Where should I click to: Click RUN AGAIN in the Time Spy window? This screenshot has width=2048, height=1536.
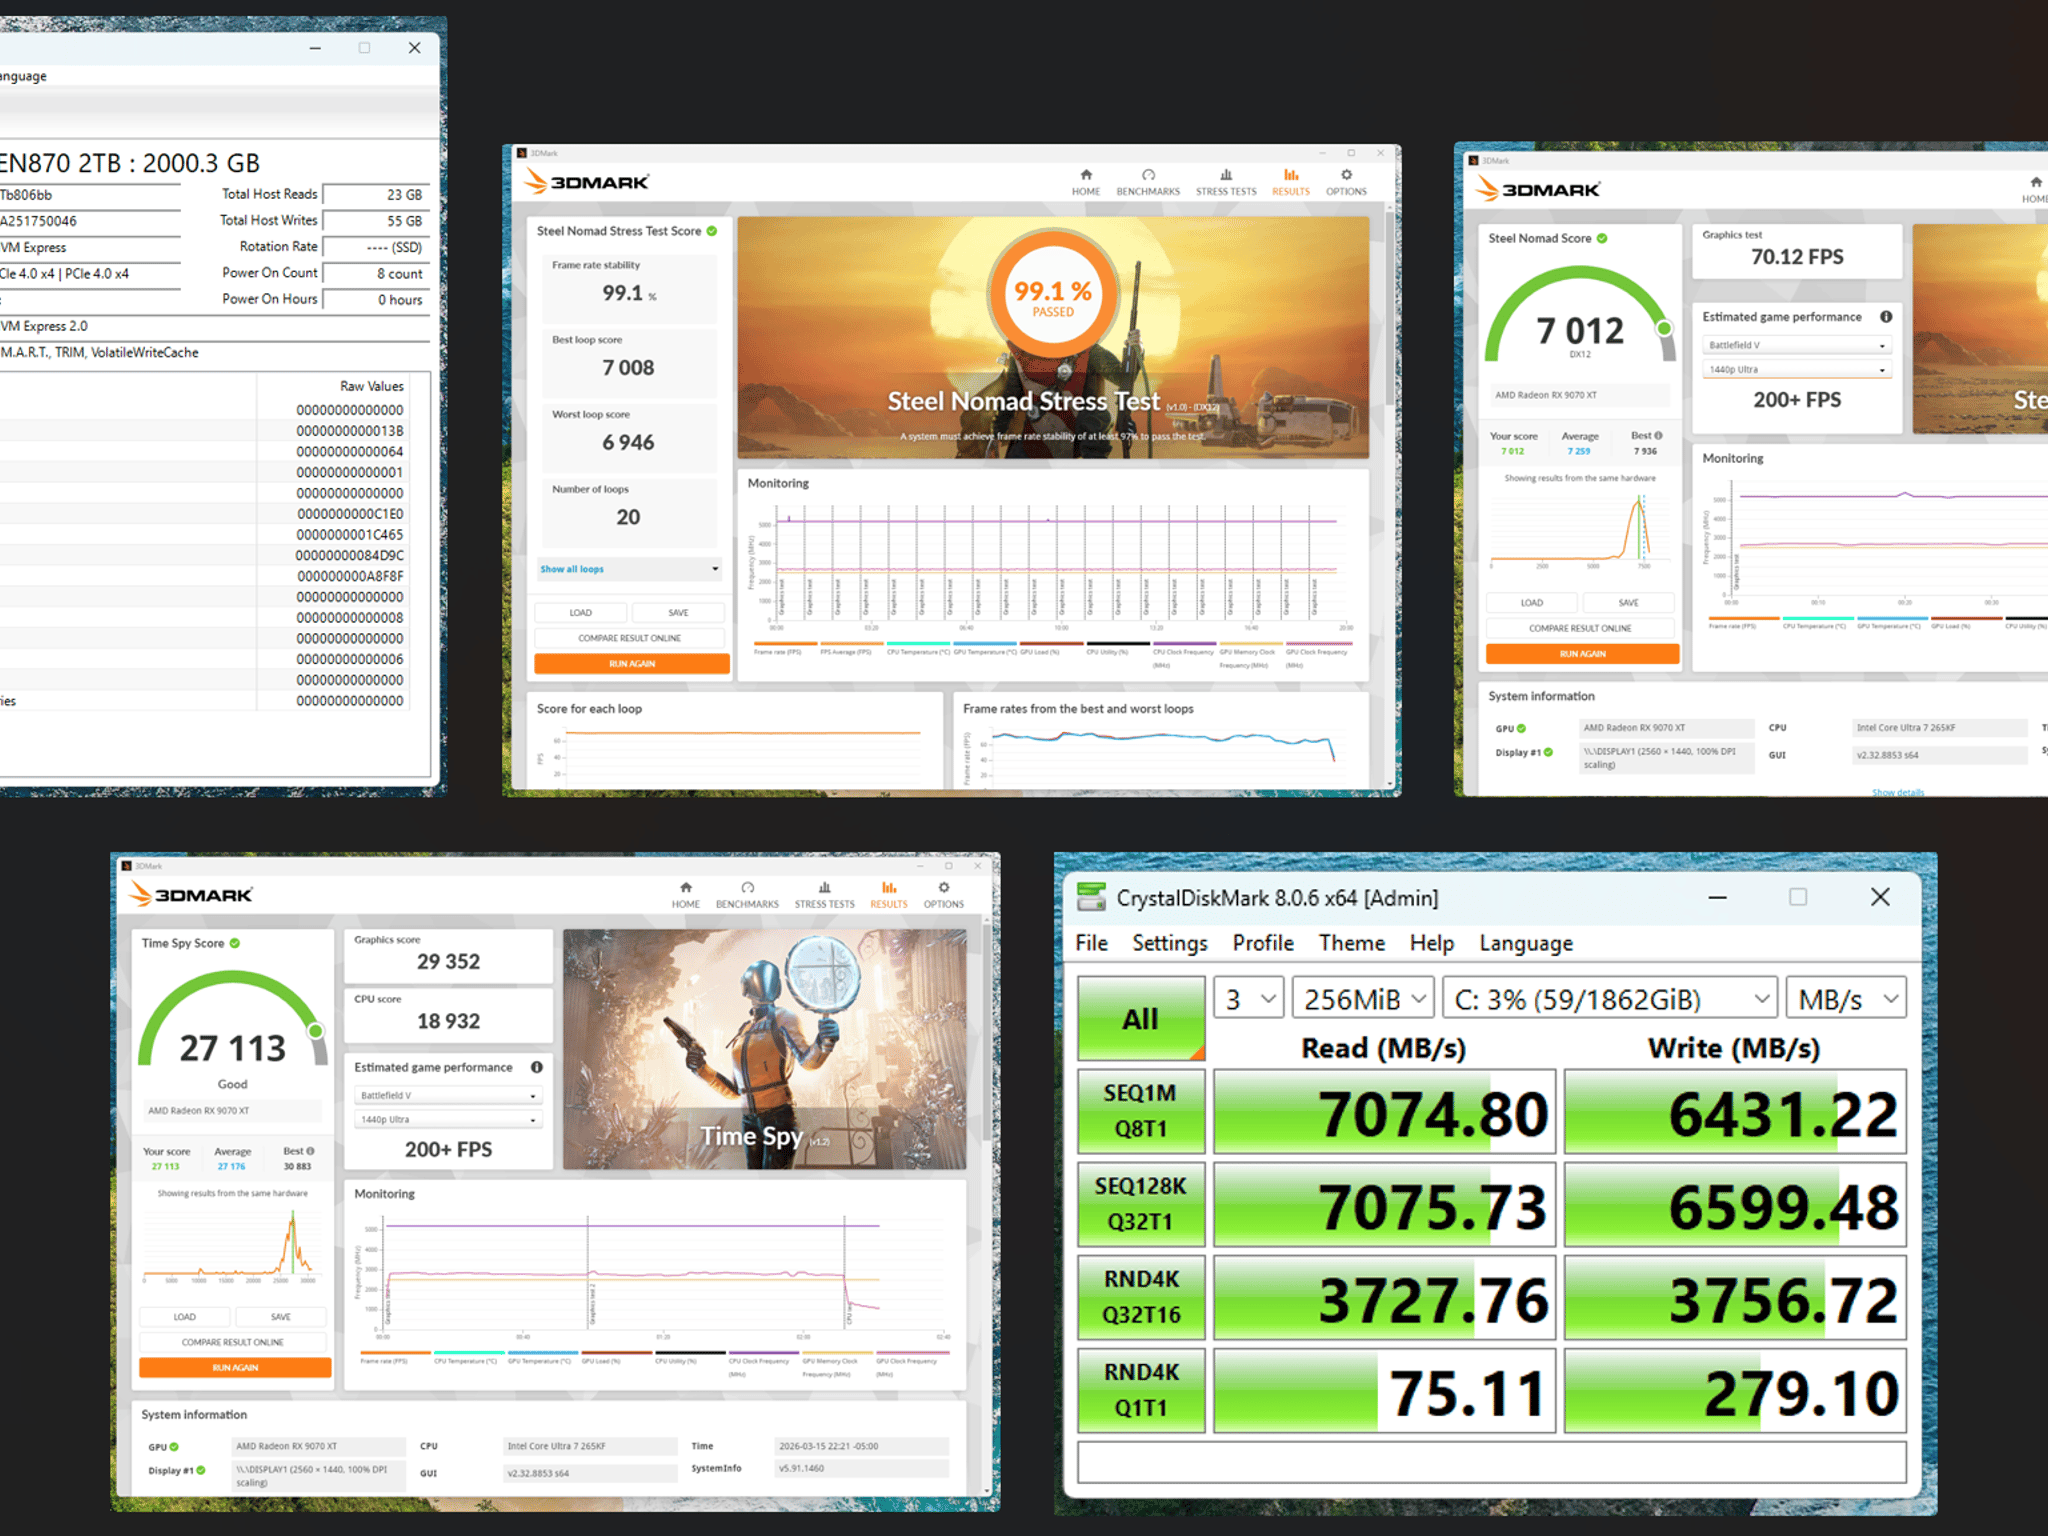click(235, 1367)
